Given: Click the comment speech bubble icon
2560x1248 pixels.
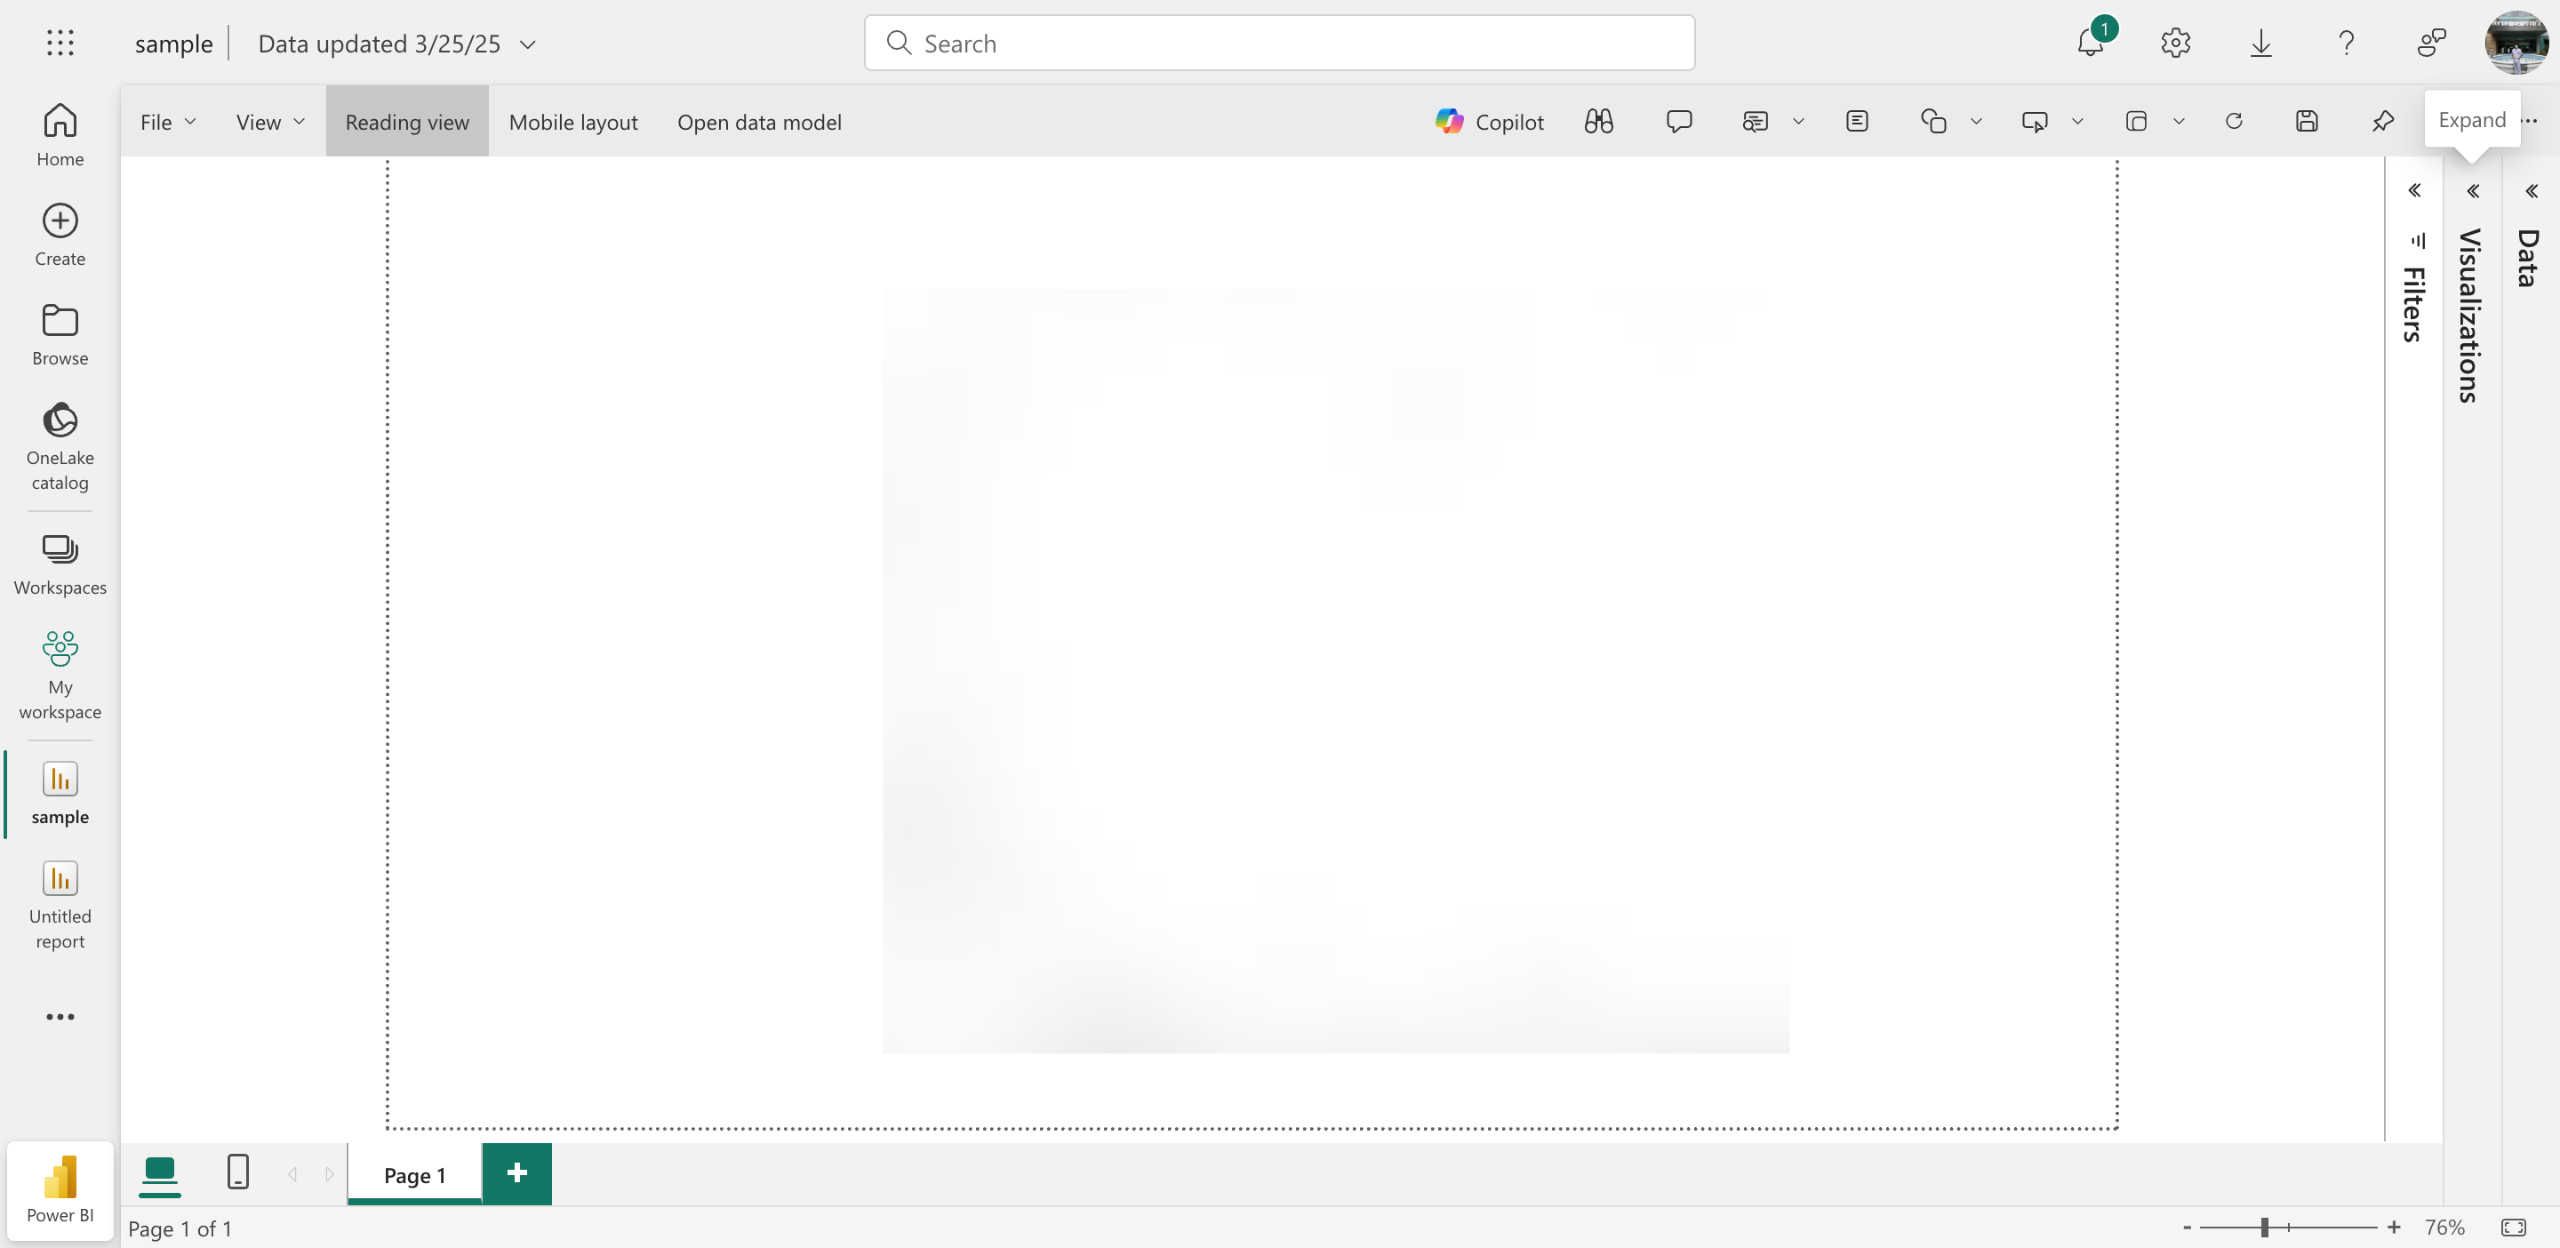Looking at the screenshot, I should point(1678,122).
